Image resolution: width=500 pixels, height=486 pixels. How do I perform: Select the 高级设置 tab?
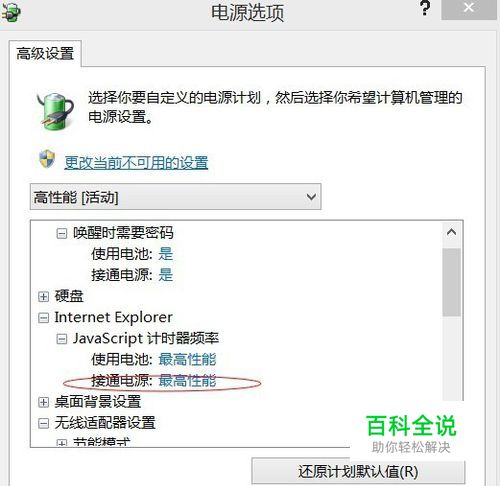pos(45,54)
